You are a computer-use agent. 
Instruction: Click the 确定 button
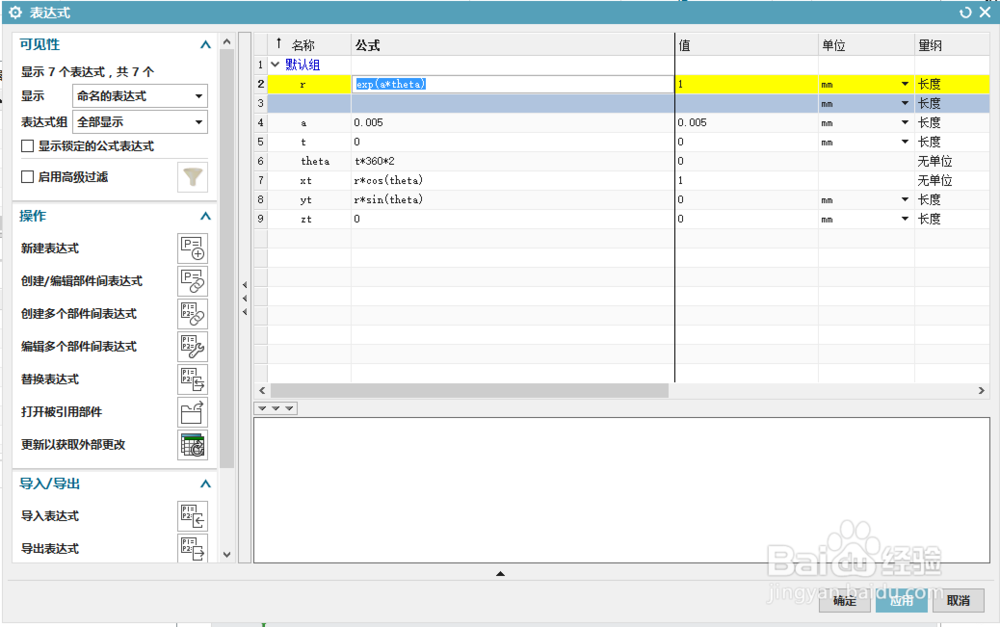844,600
